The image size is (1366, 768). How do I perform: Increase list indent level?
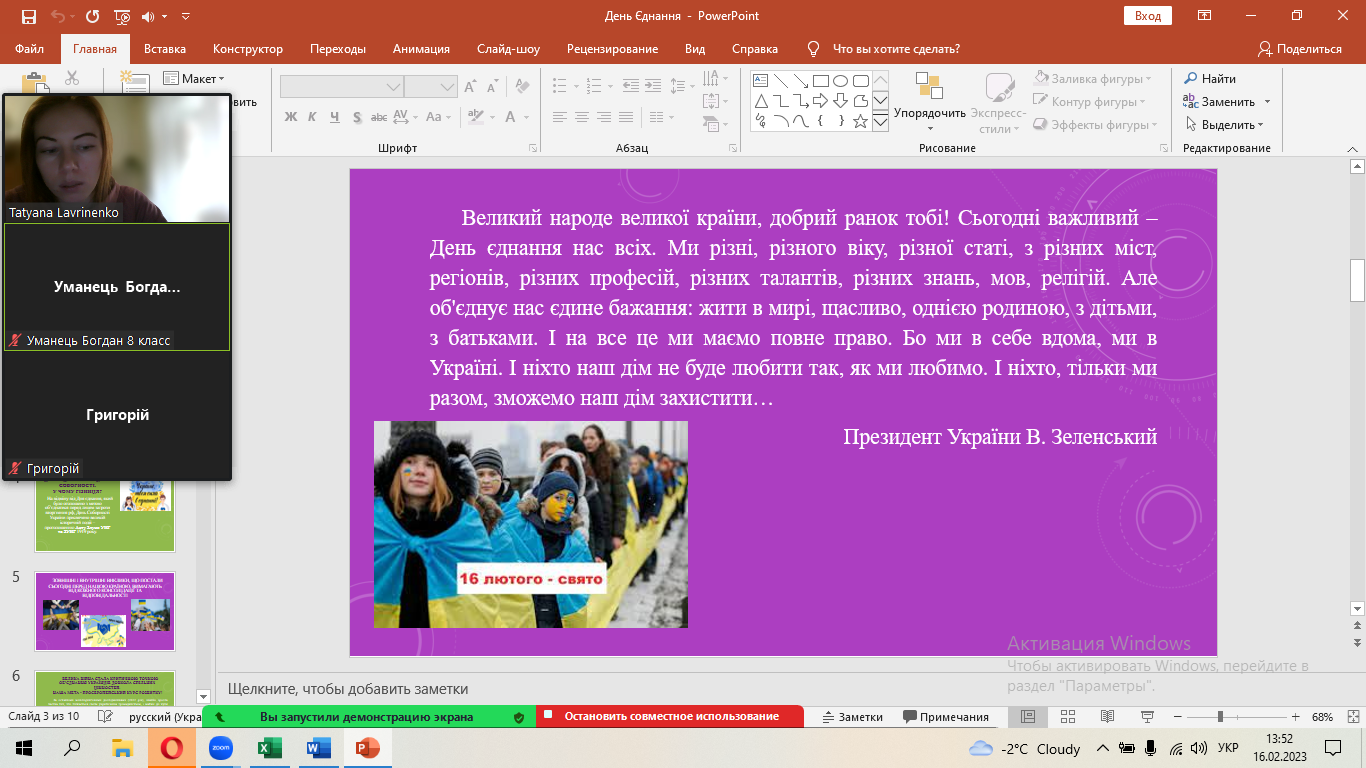652,87
